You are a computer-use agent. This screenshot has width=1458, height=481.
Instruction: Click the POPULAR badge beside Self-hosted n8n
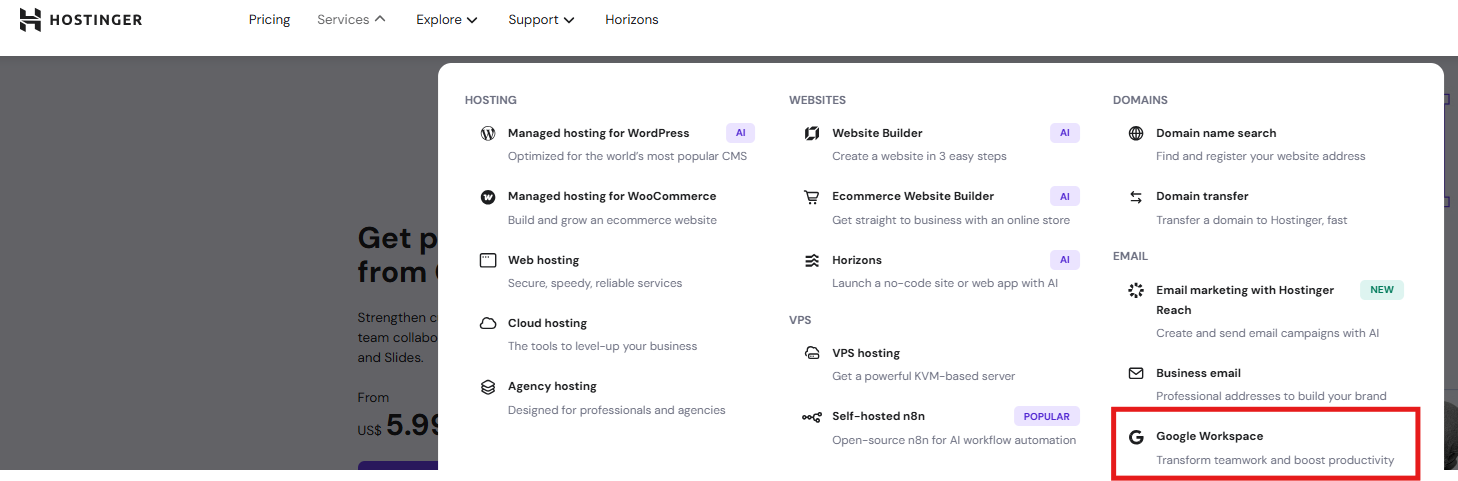1047,416
